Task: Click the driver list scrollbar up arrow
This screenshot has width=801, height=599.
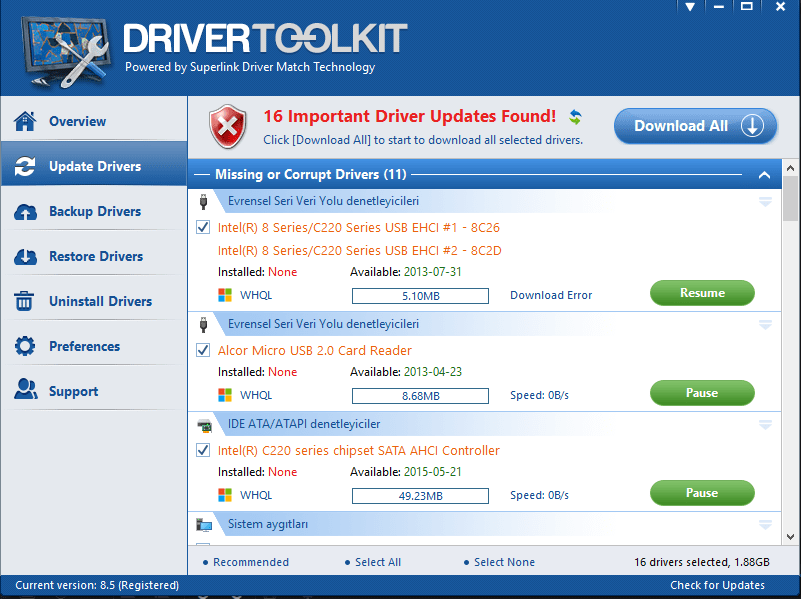Action: tap(790, 168)
